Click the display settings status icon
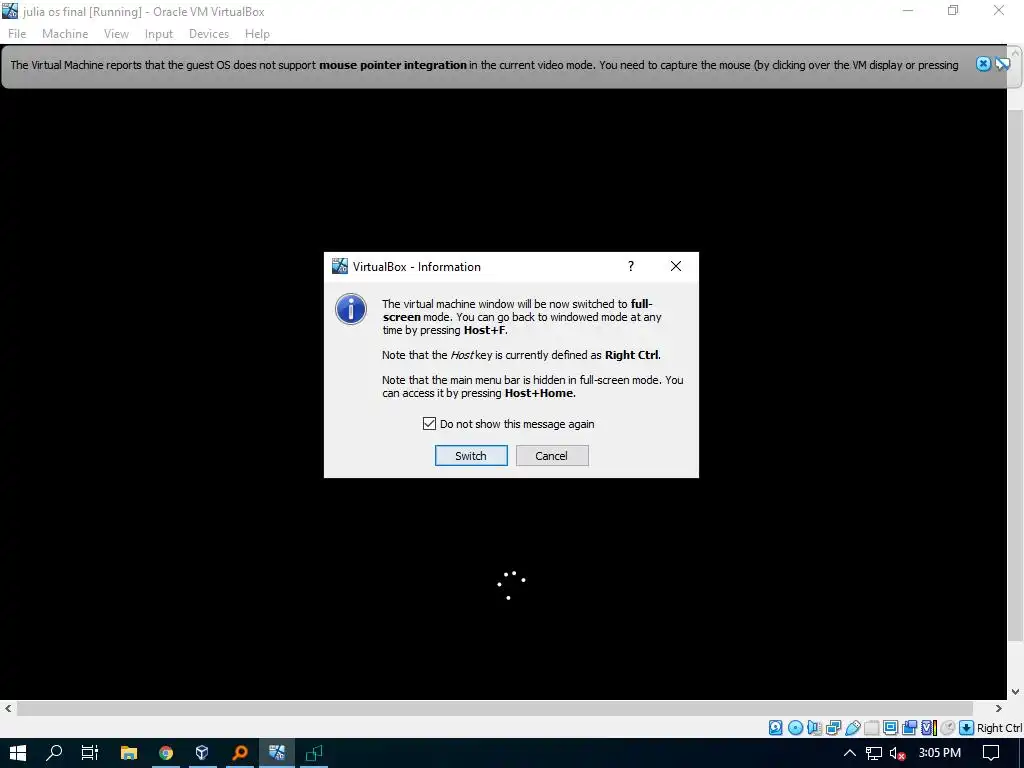The image size is (1024, 768). coord(890,728)
